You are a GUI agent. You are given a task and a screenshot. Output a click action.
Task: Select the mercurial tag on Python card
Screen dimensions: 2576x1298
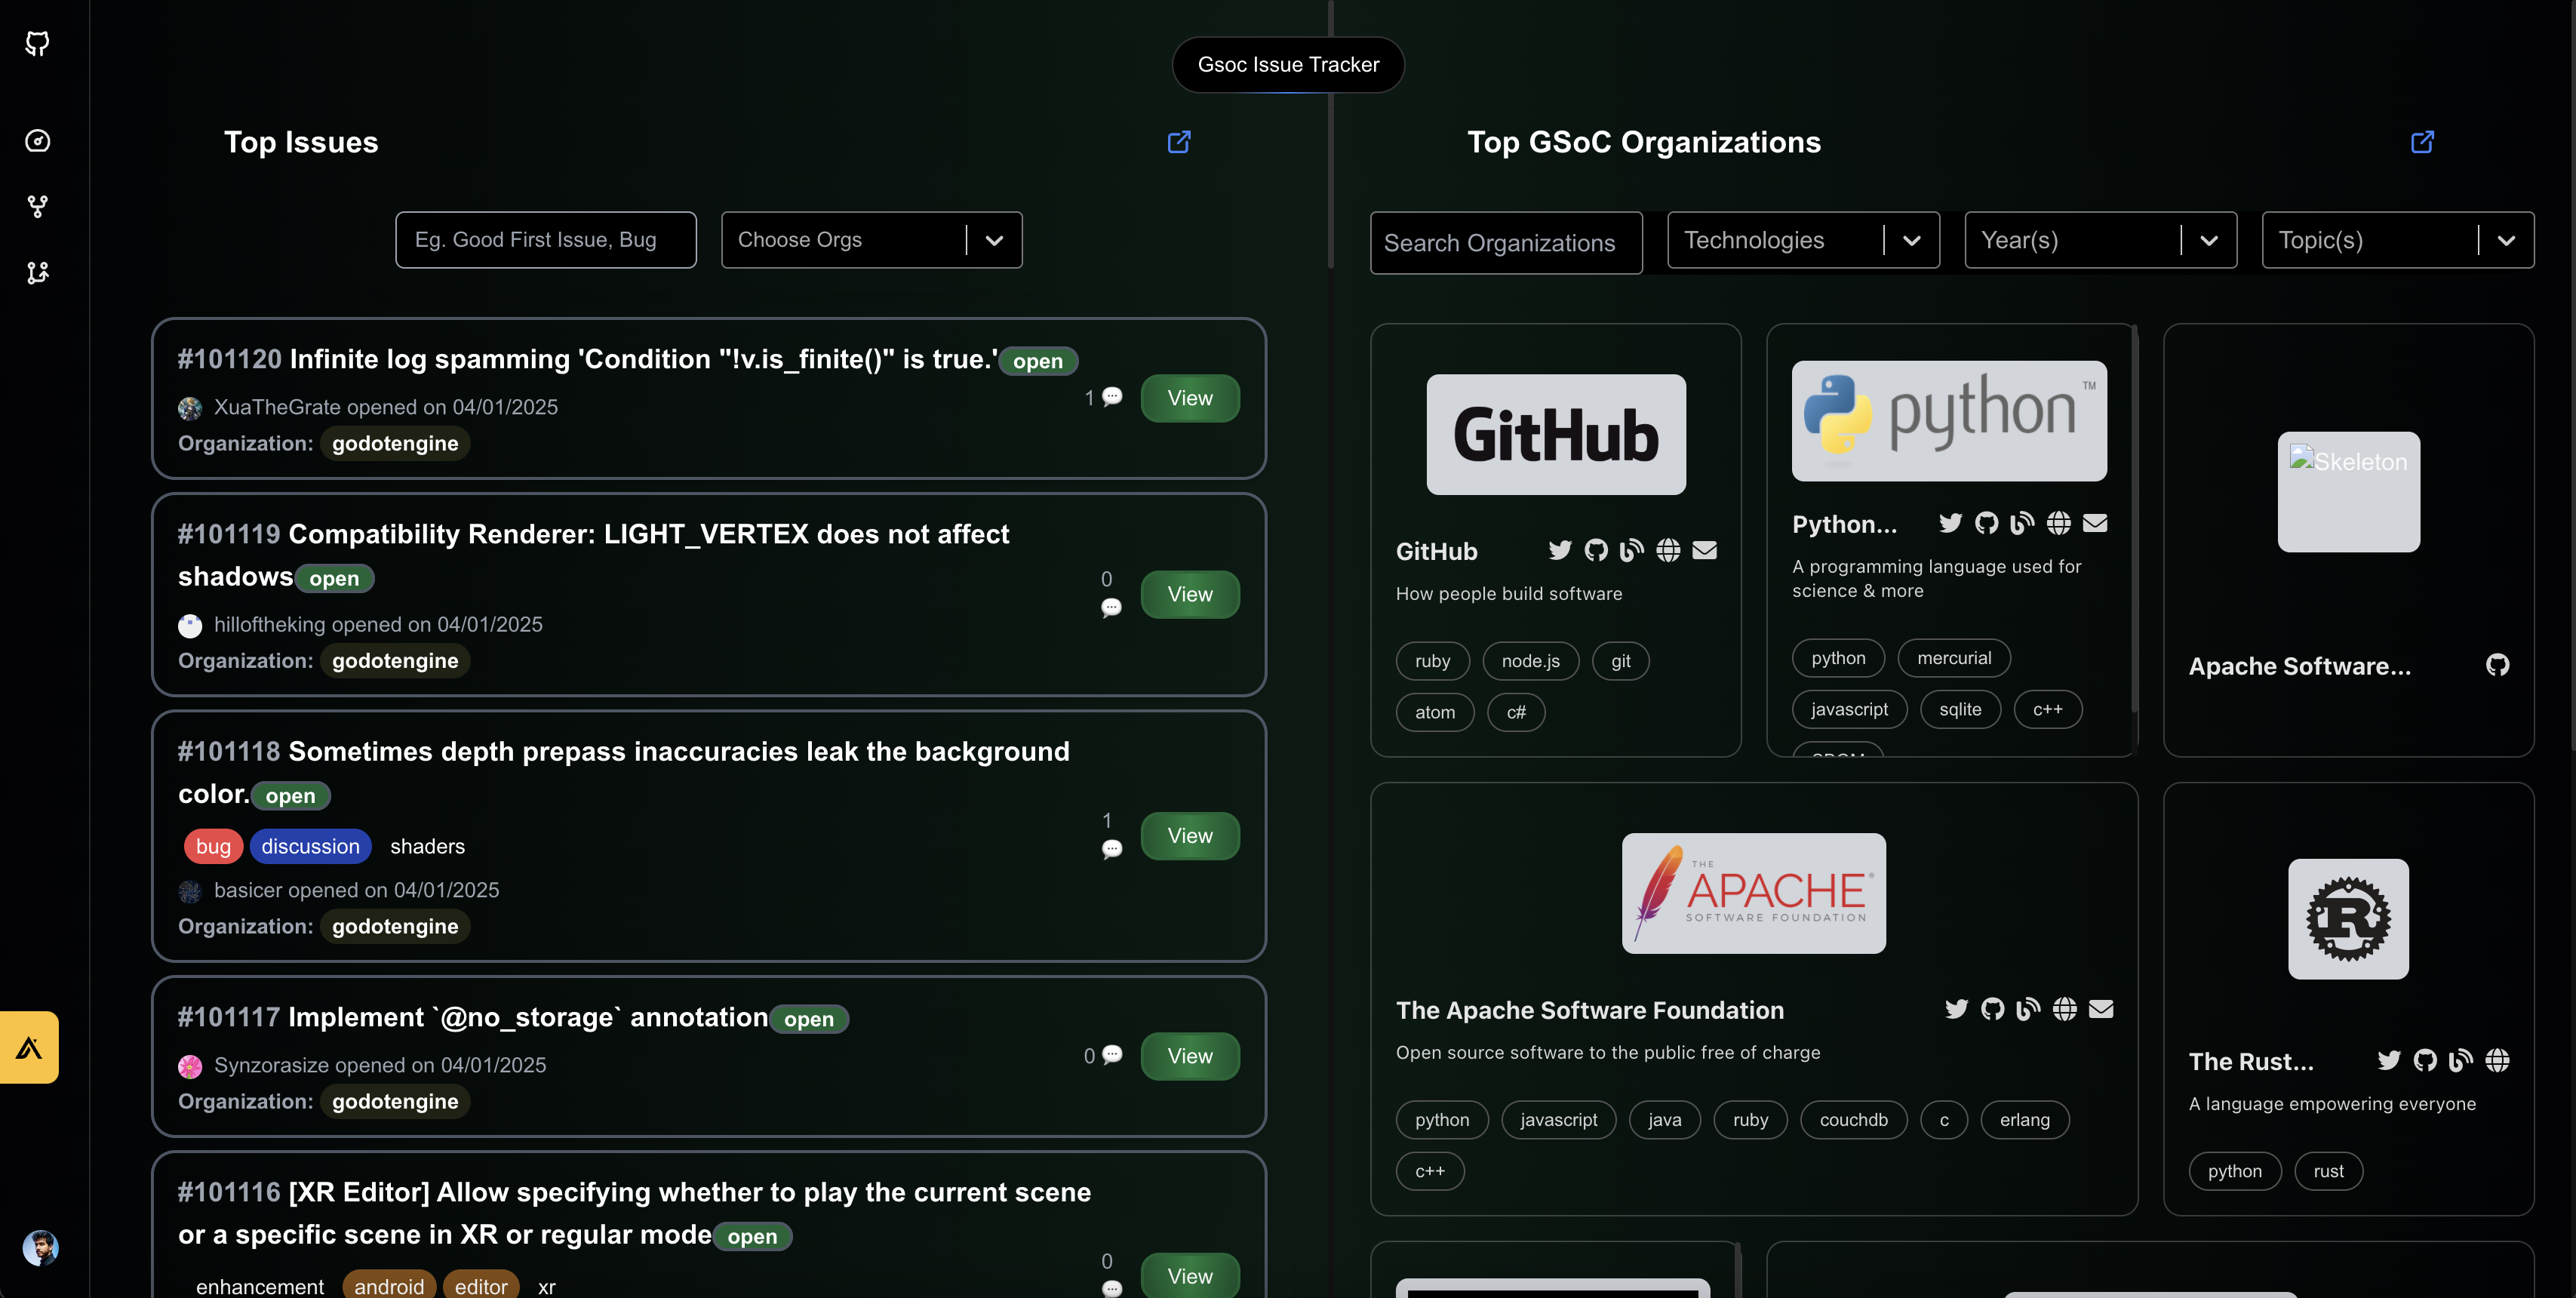coord(1954,658)
